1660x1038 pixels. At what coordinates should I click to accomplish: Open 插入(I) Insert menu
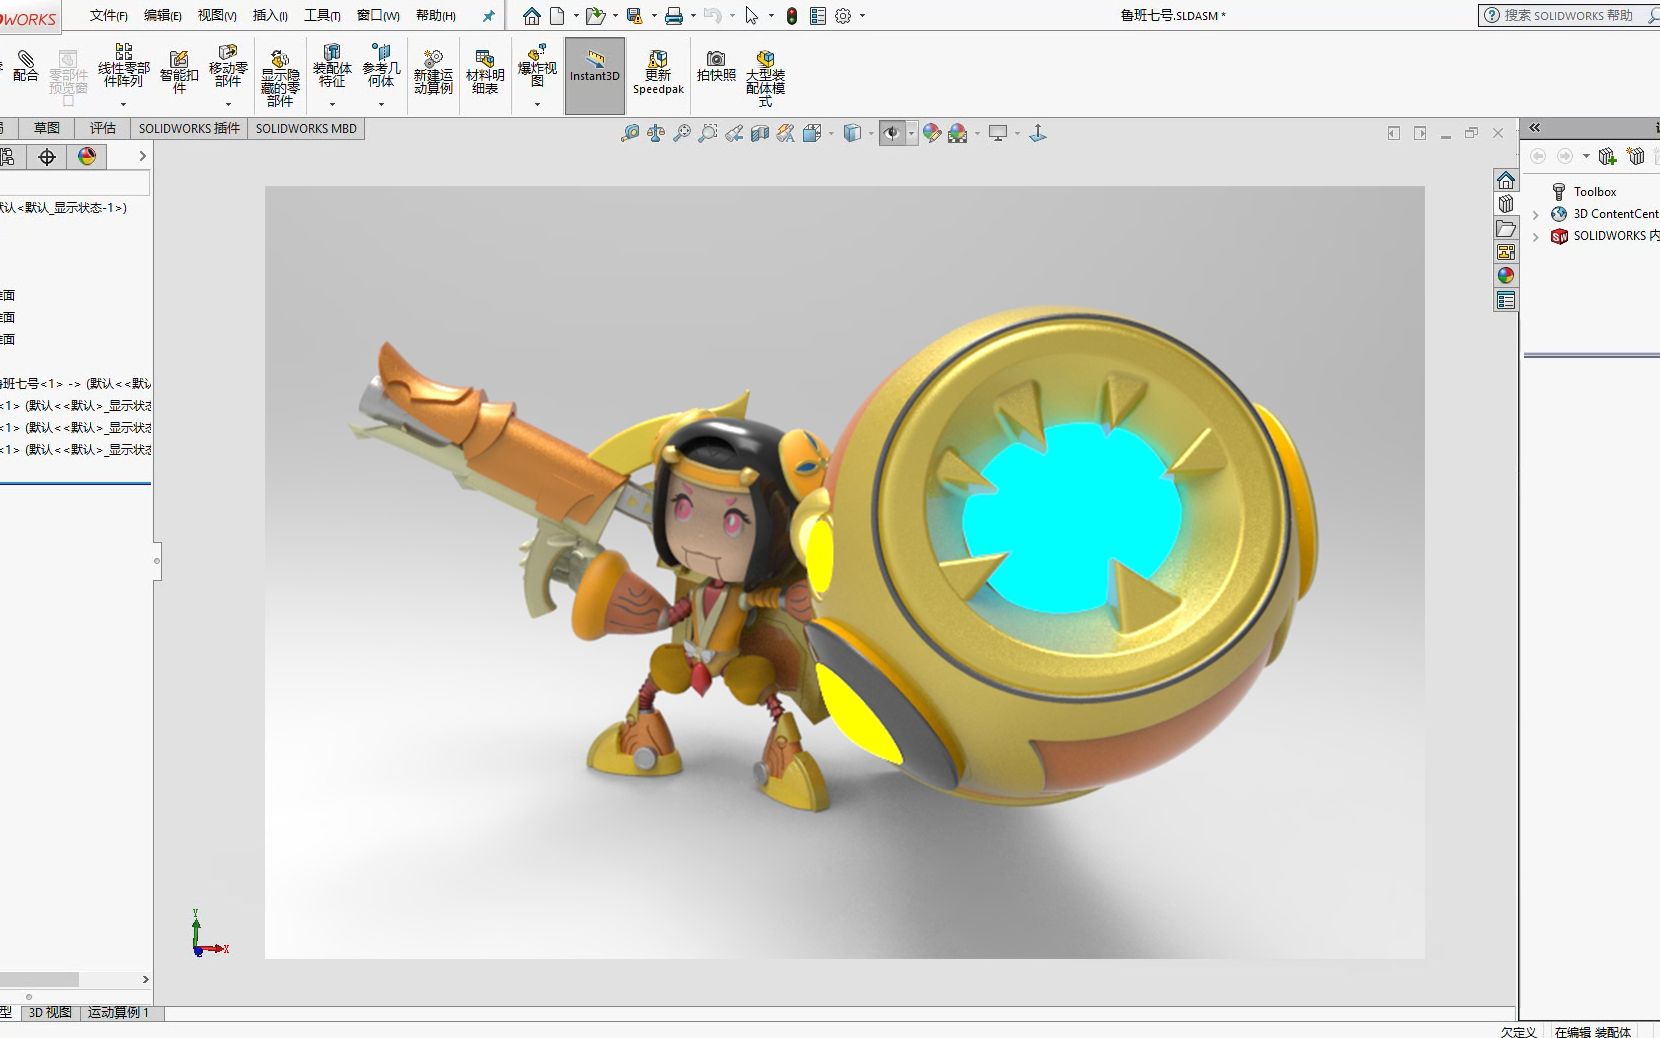(270, 15)
